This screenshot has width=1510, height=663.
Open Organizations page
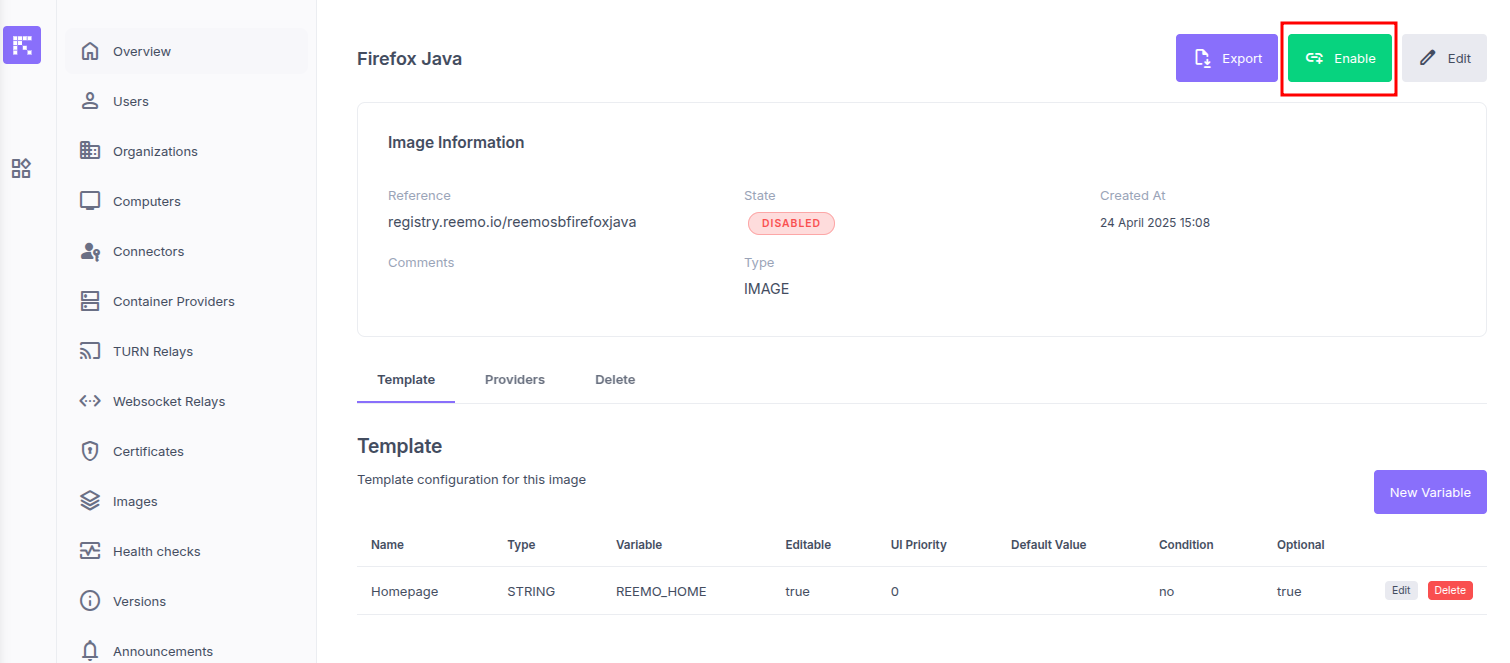coord(187,151)
